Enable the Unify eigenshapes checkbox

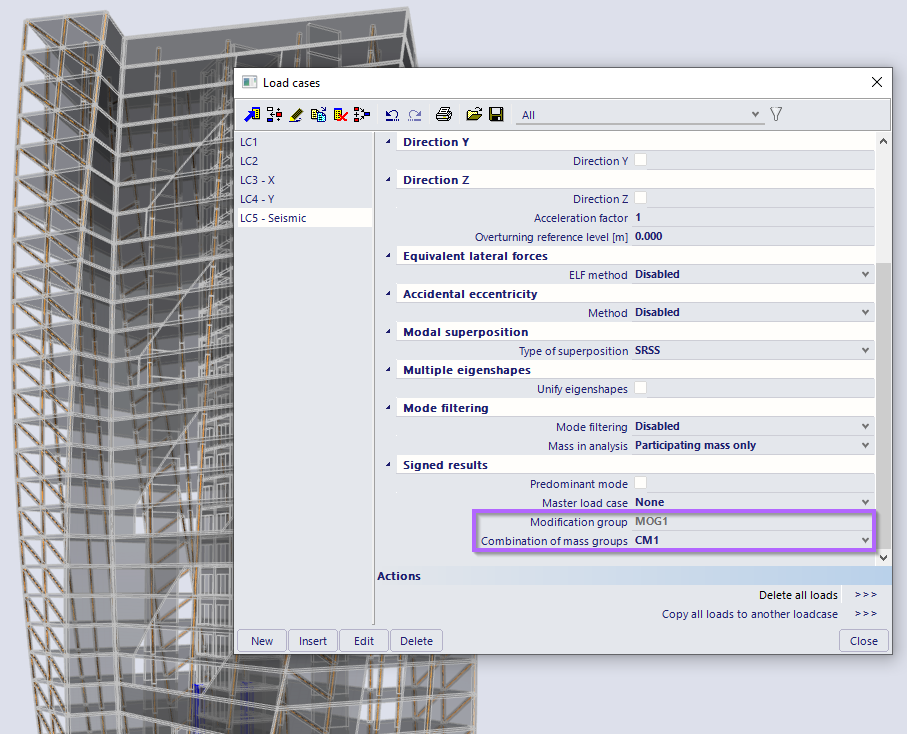tap(640, 388)
